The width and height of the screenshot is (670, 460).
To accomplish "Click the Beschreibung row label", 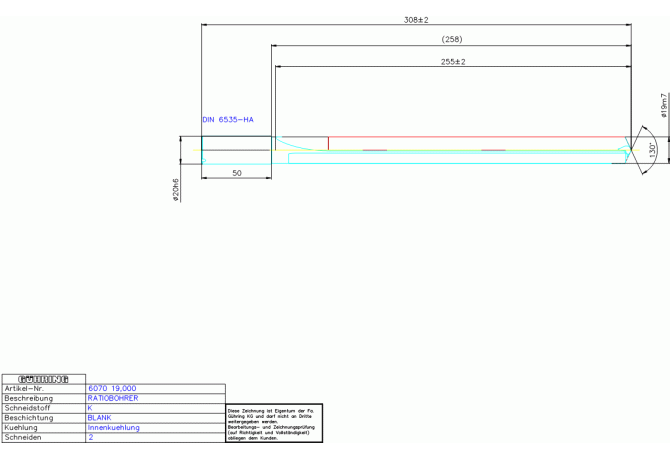I will point(29,398).
